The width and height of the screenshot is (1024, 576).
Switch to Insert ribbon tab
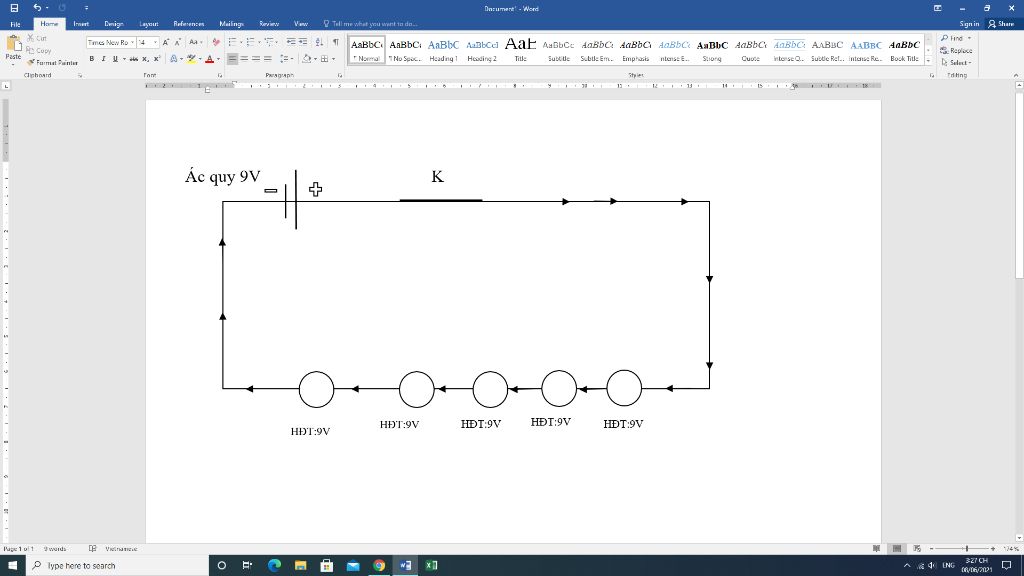81,24
